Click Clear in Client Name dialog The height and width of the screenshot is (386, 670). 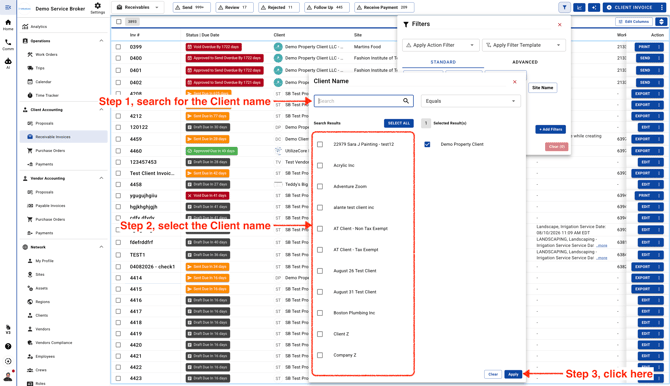pyautogui.click(x=493, y=374)
